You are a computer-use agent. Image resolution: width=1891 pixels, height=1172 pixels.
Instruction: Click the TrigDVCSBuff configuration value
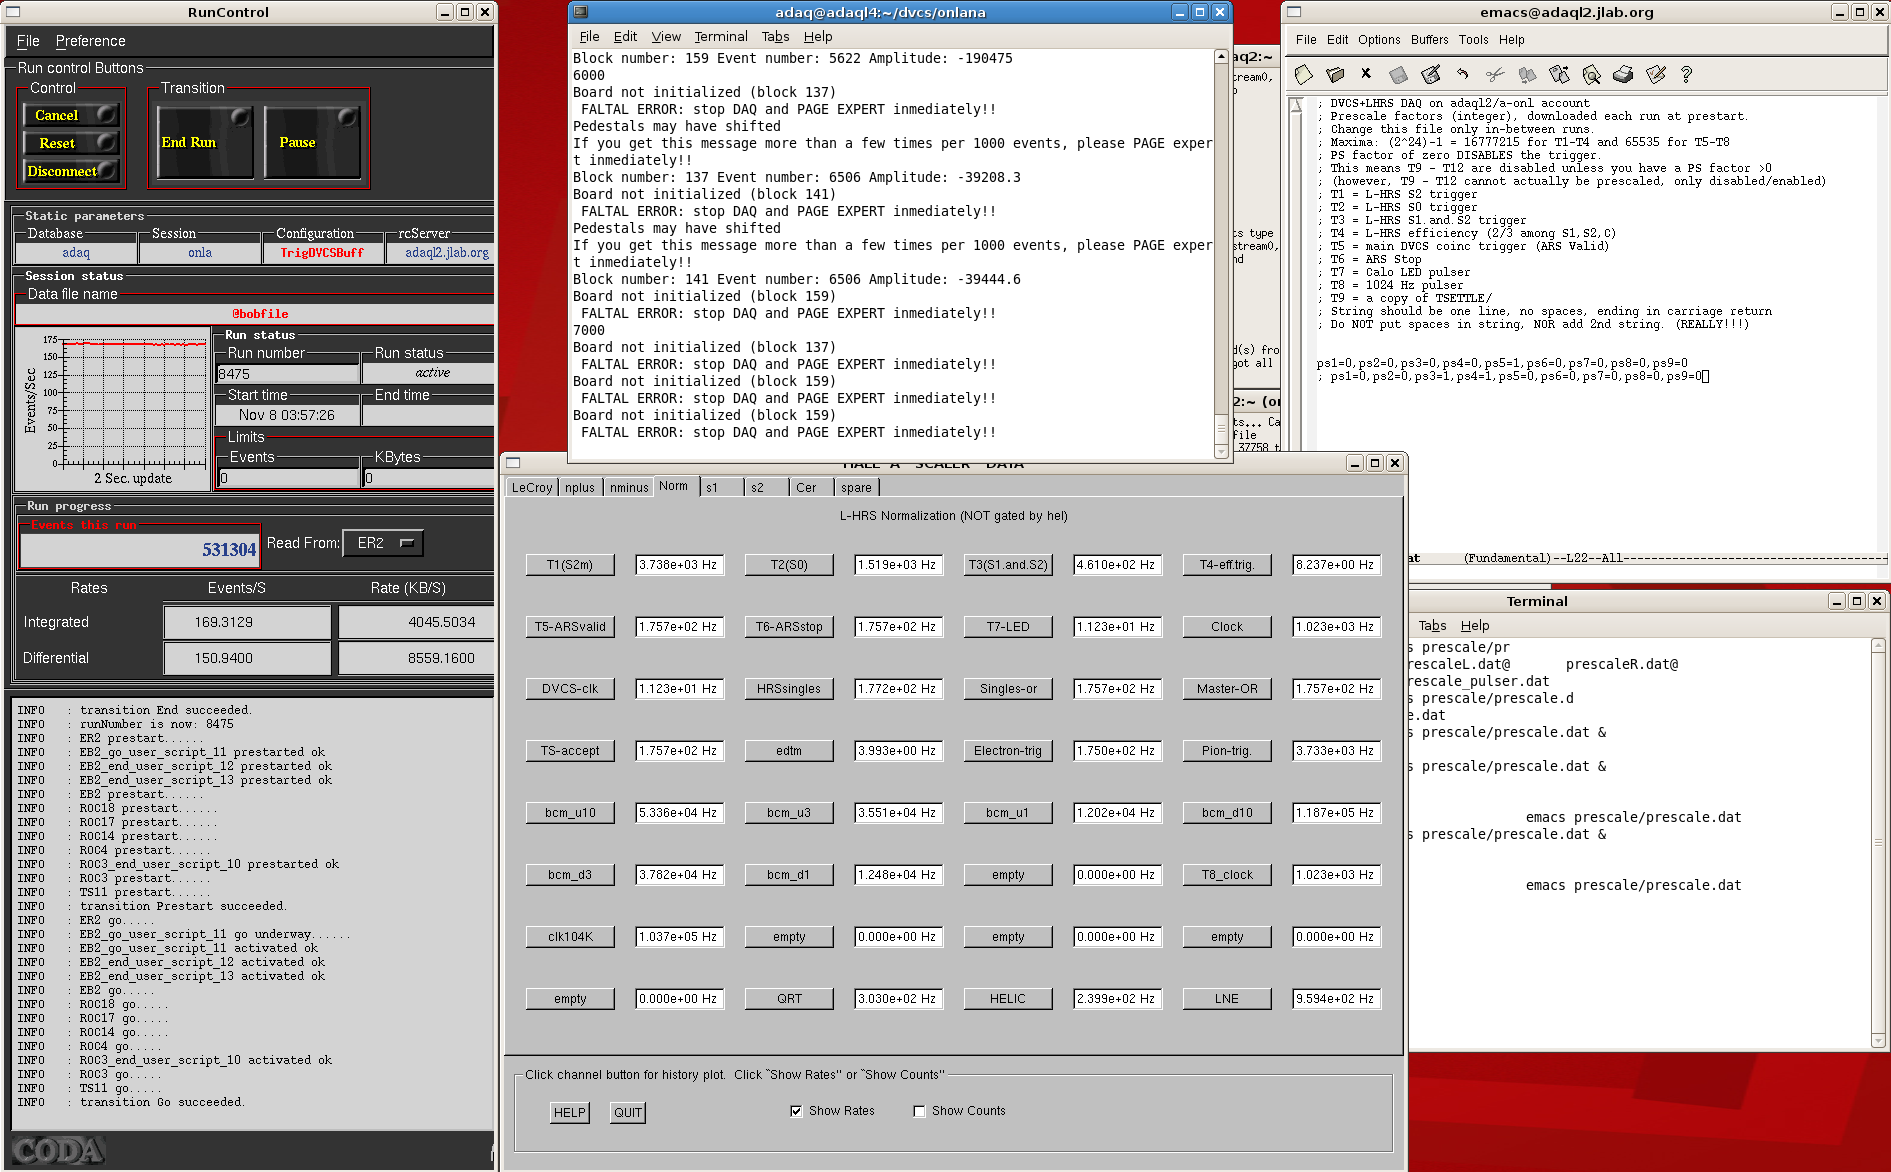coord(322,253)
